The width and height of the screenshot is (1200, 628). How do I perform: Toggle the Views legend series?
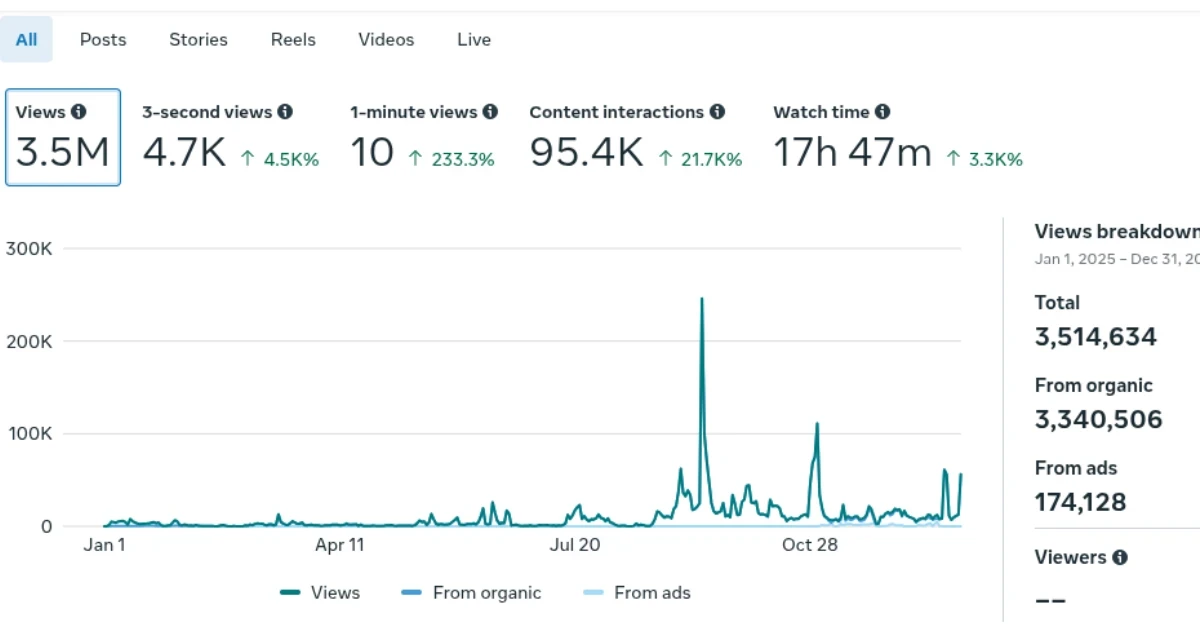(x=320, y=593)
